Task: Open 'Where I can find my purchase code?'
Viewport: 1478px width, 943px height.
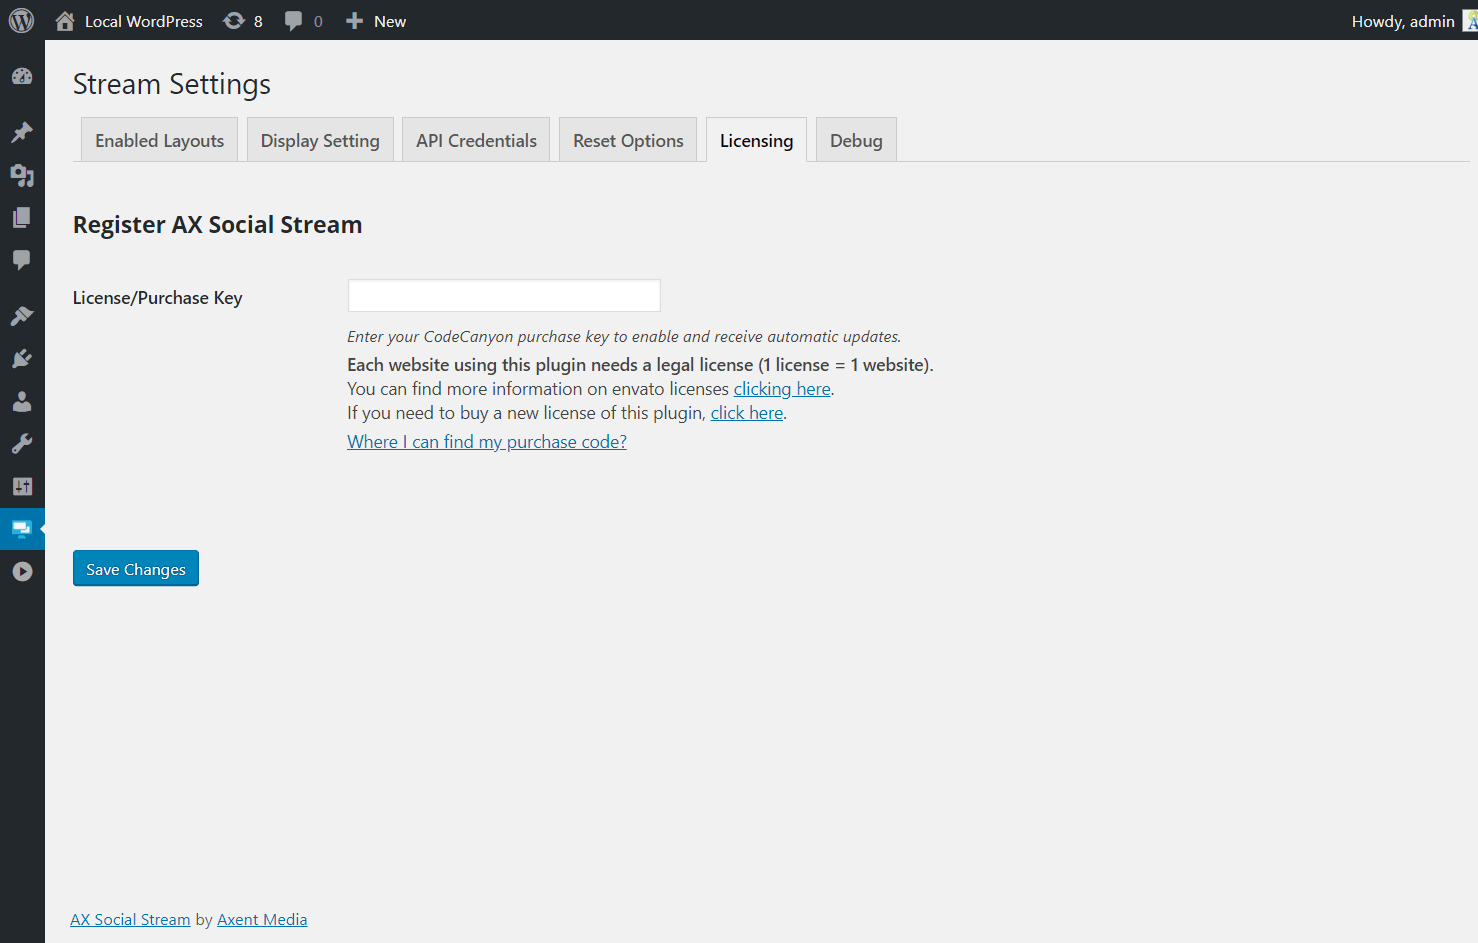Action: [487, 442]
